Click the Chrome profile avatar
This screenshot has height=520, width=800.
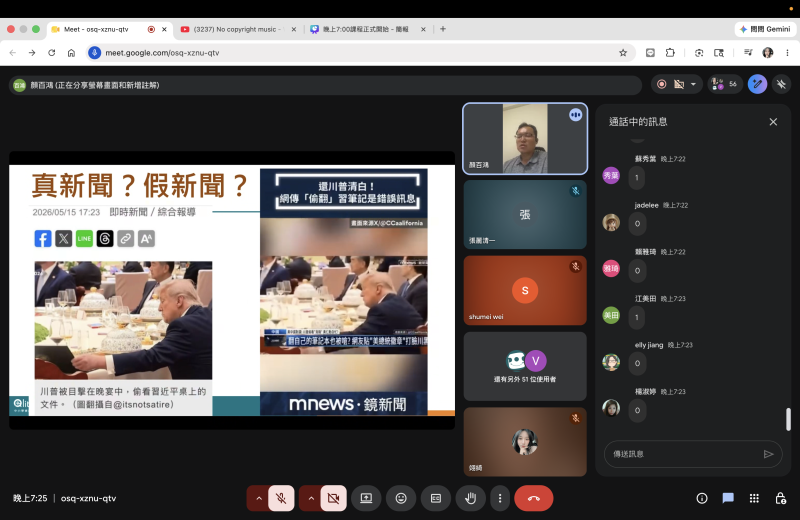[x=767, y=53]
